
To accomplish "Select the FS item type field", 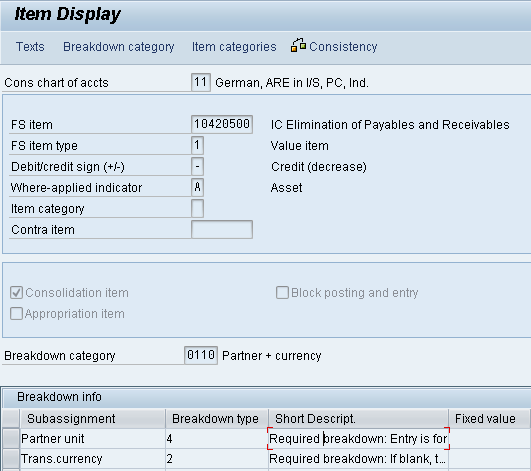I will [197, 145].
